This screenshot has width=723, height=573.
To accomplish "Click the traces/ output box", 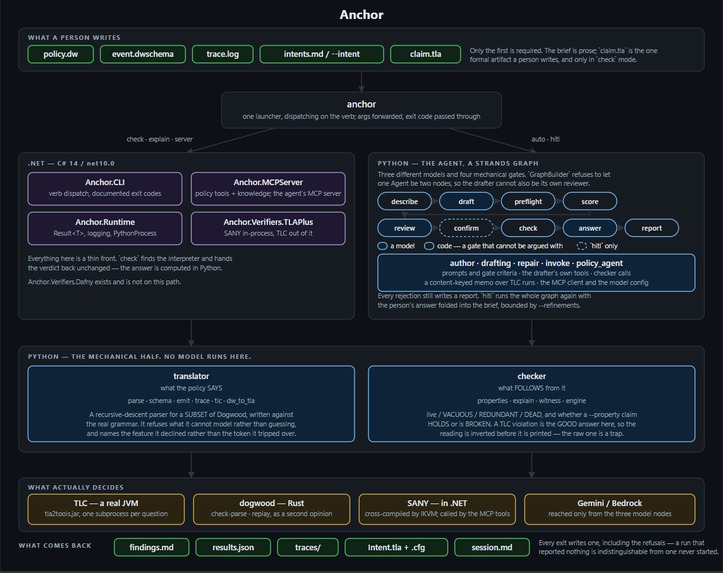I will pos(308,547).
